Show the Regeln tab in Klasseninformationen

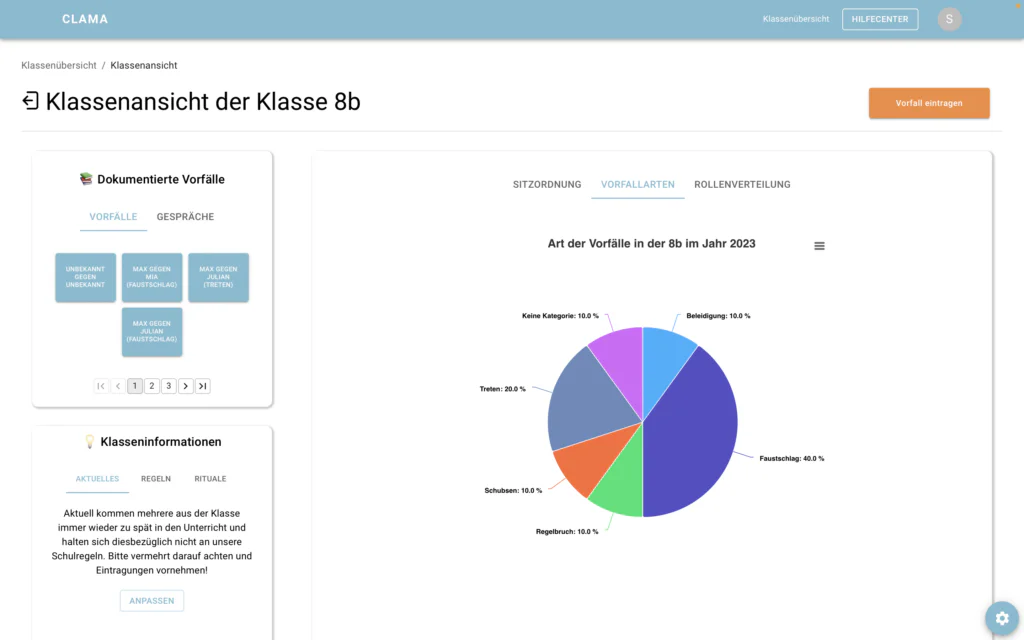point(155,479)
